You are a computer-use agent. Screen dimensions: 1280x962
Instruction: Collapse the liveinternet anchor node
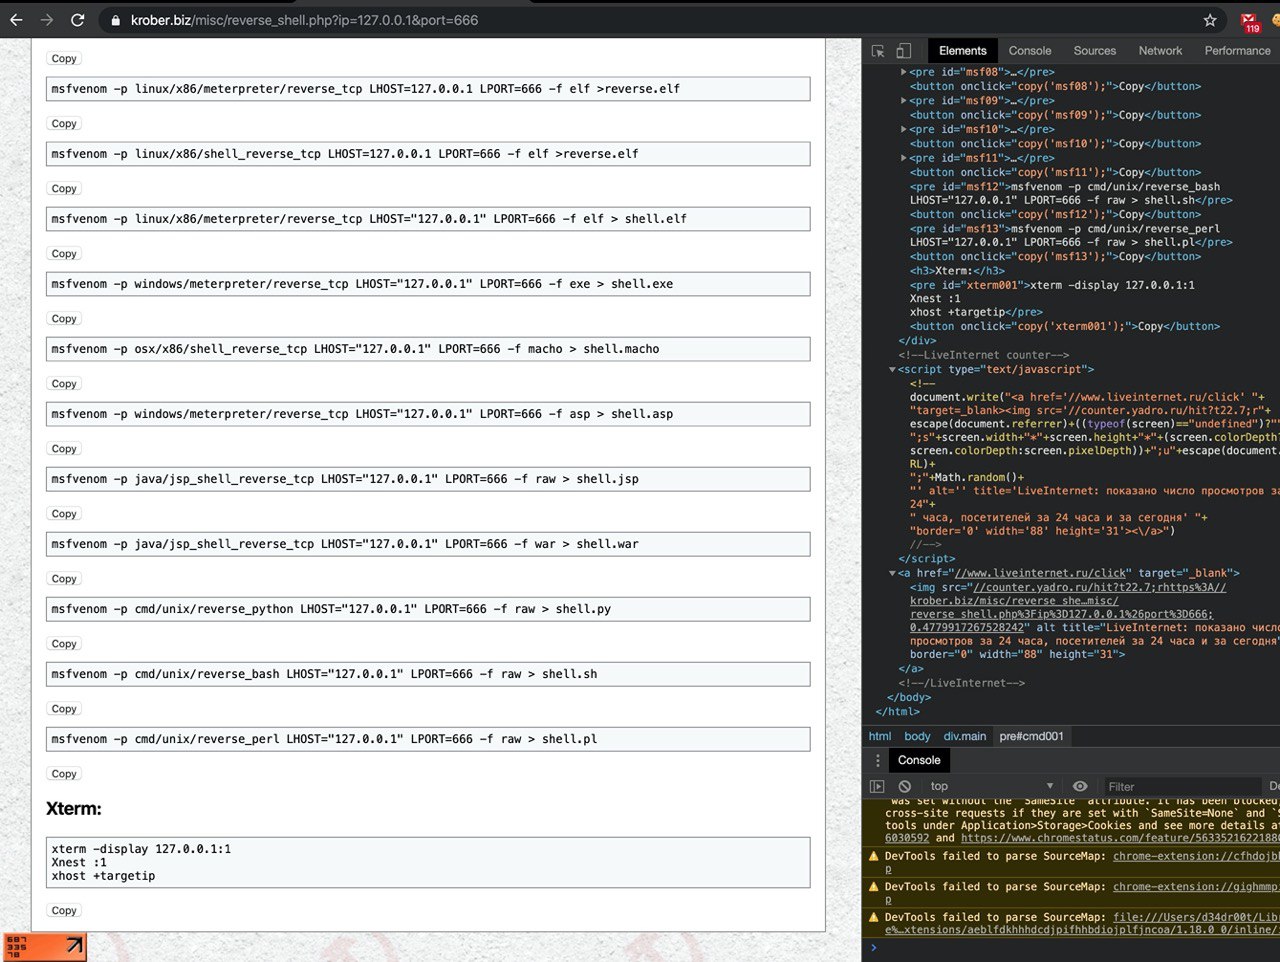point(892,574)
